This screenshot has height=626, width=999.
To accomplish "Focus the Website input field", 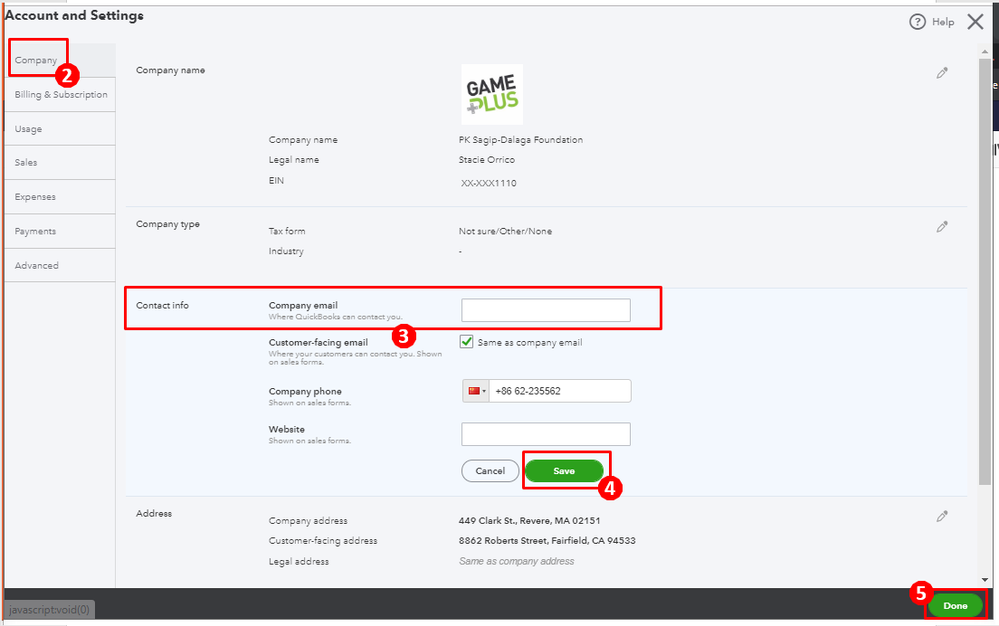I will click(546, 434).
